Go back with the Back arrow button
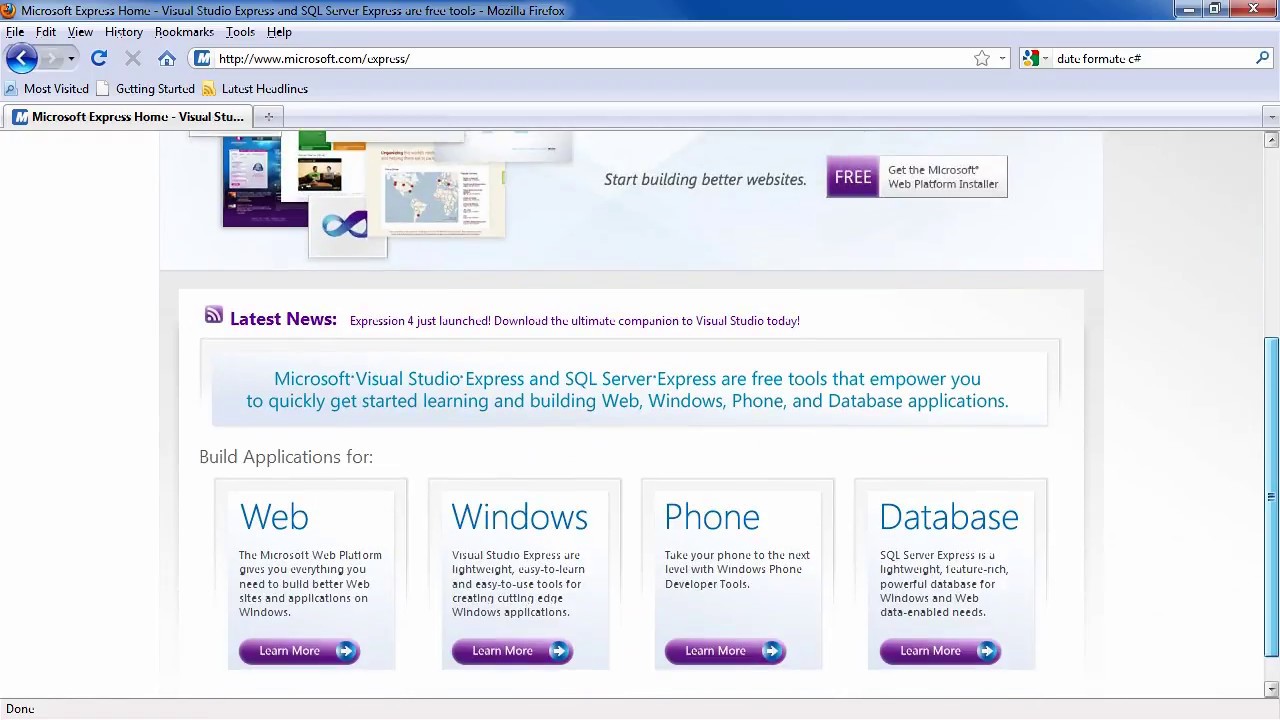Viewport: 1280px width, 720px height. (21, 58)
